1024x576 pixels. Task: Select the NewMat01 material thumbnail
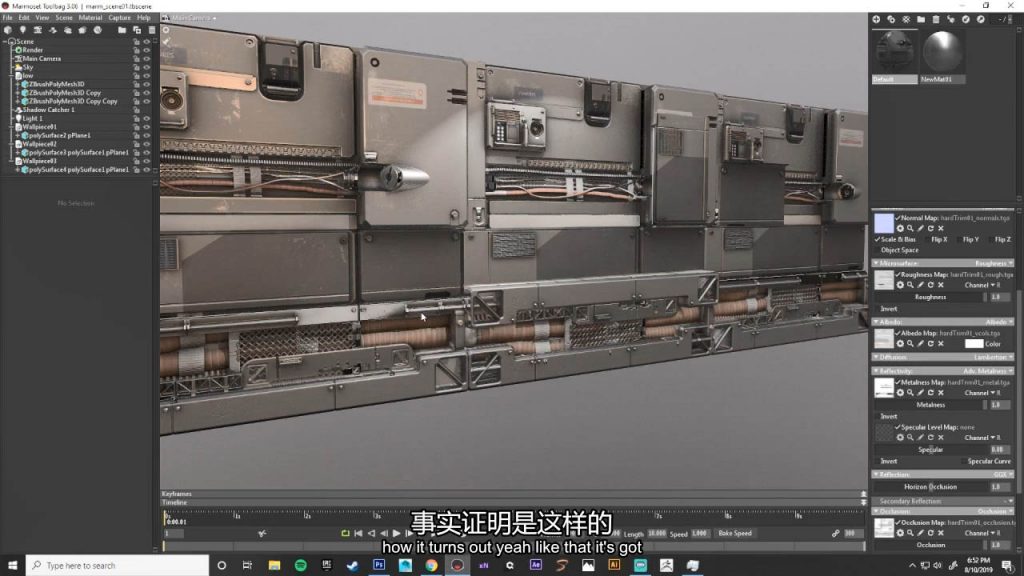[942, 52]
